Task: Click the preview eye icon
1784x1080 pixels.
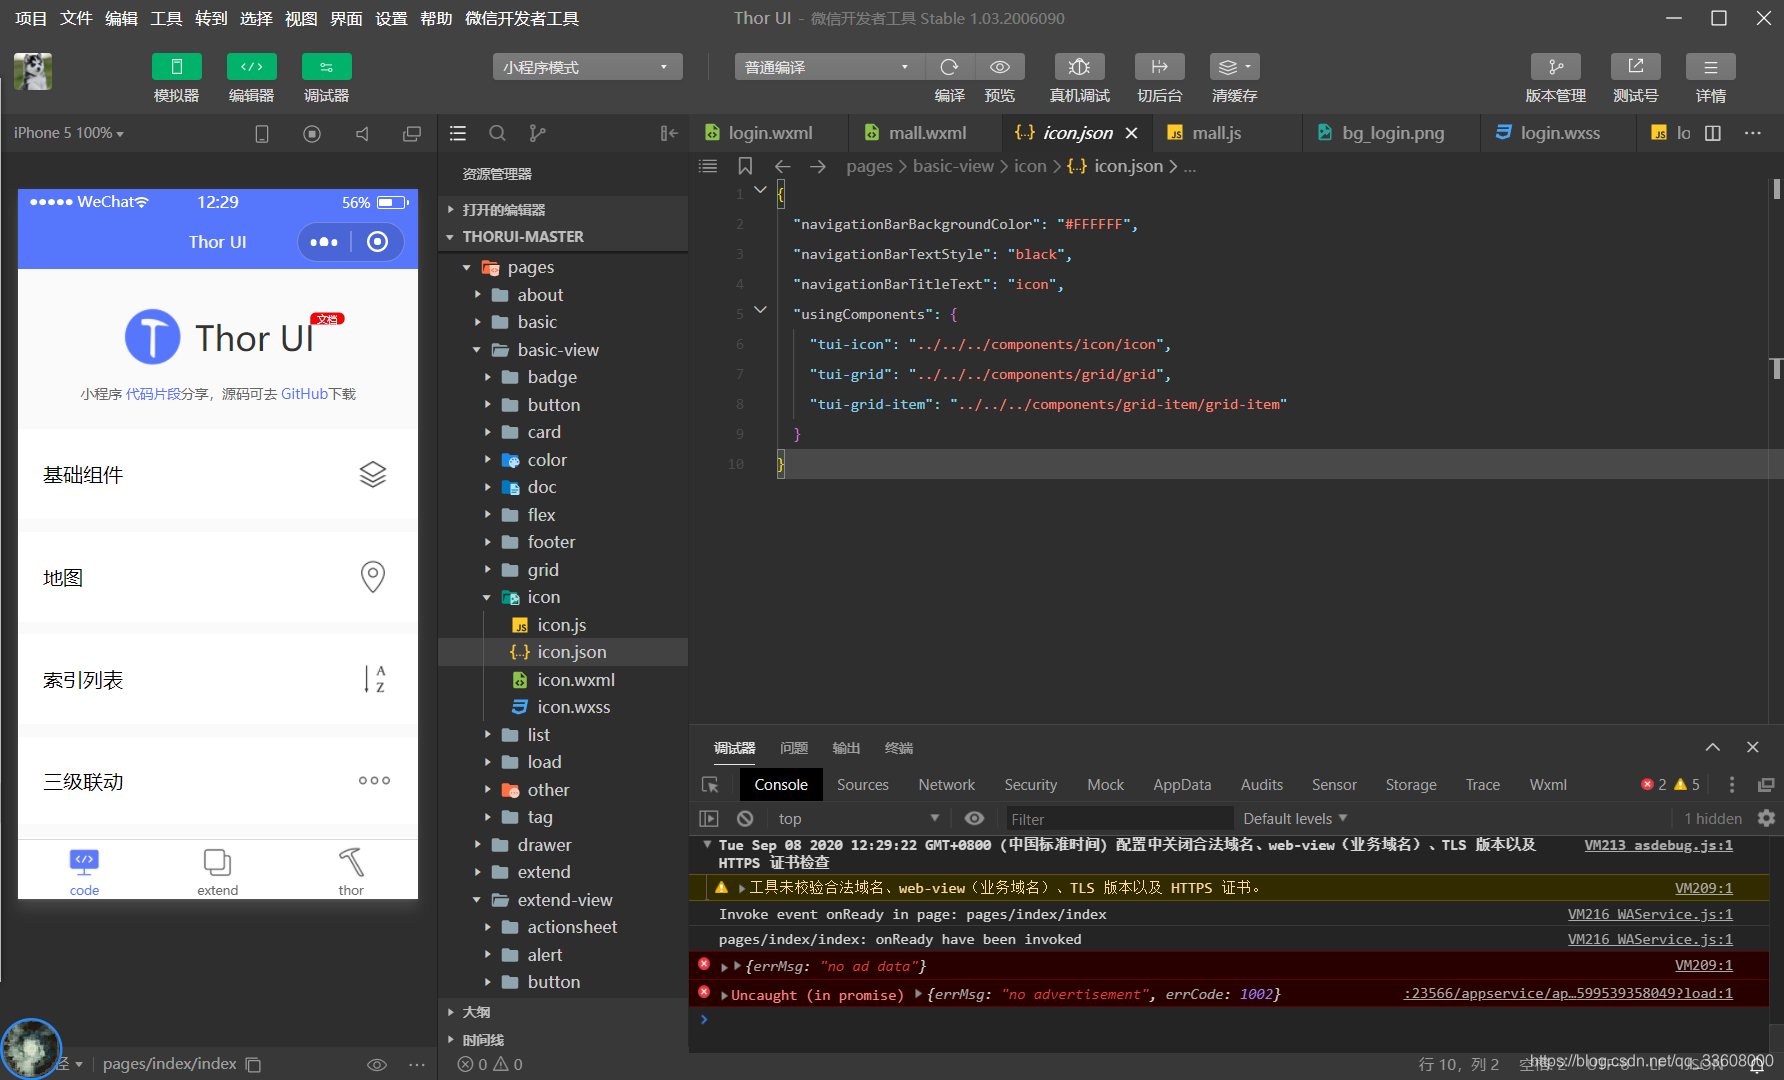Action: click(999, 67)
